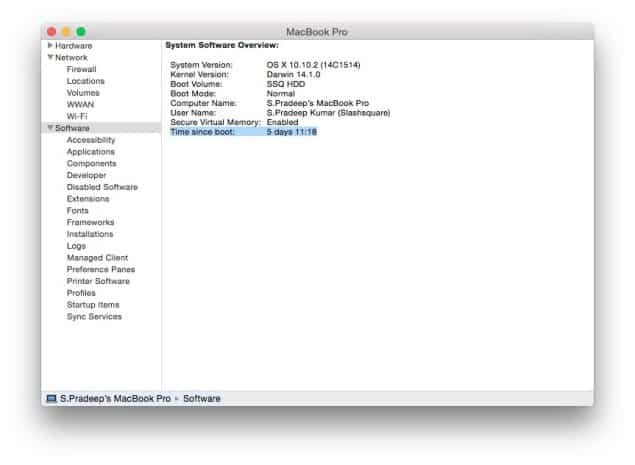Select Network in the sidebar
Viewport: 635px width, 465px height.
point(71,58)
